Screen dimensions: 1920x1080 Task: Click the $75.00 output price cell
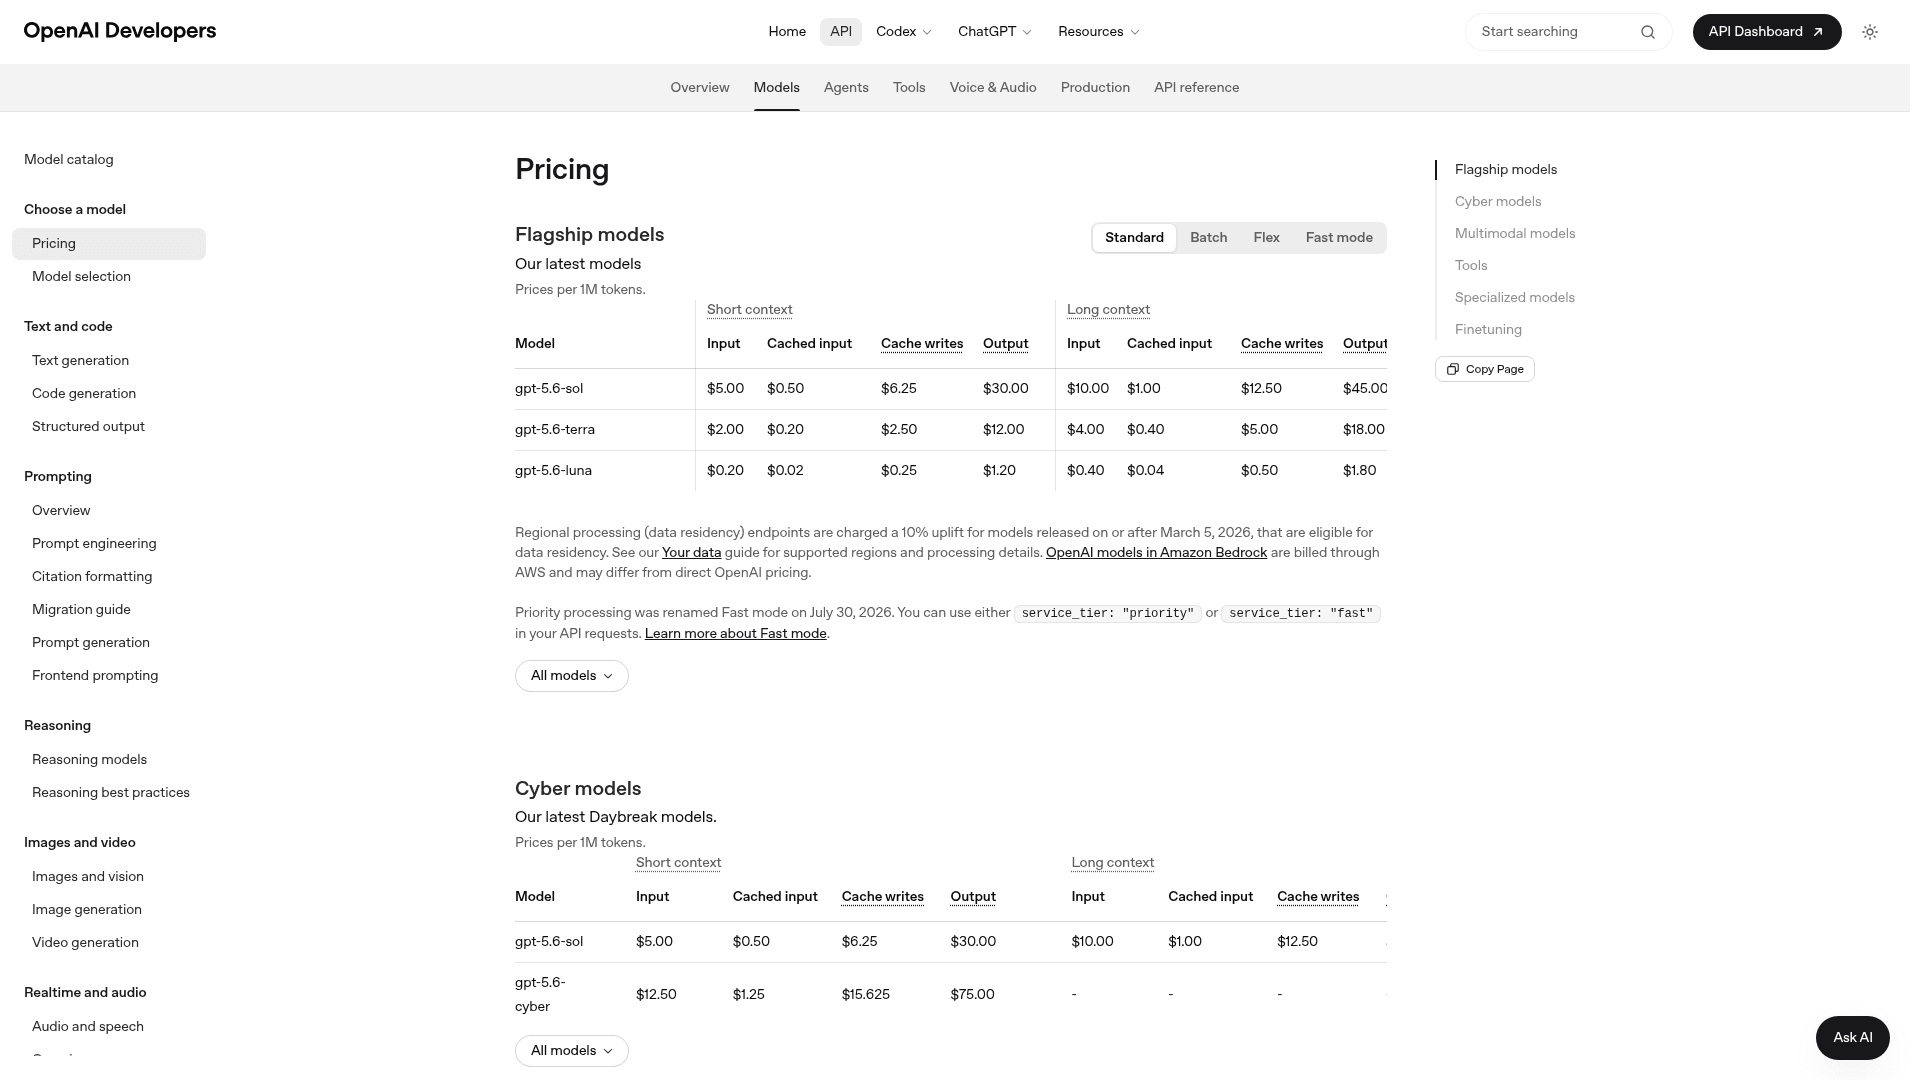(972, 995)
